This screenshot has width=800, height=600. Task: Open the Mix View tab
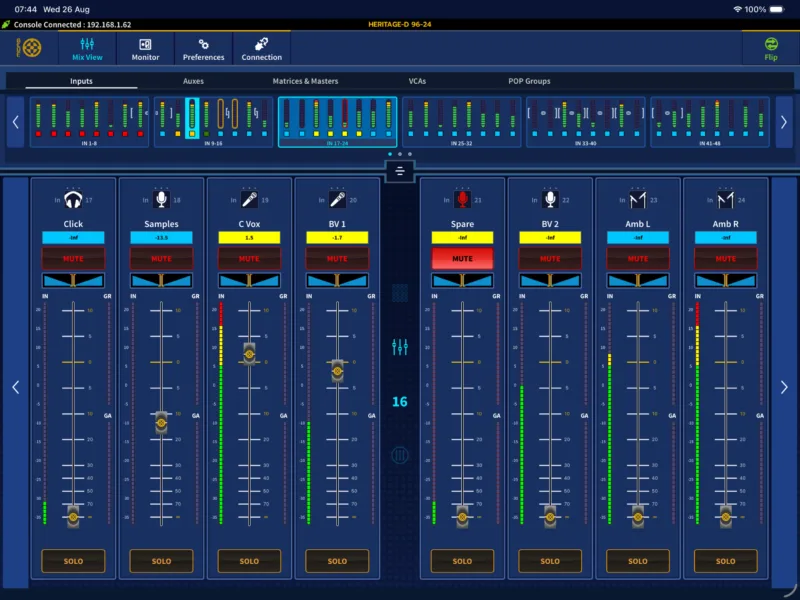[87, 49]
